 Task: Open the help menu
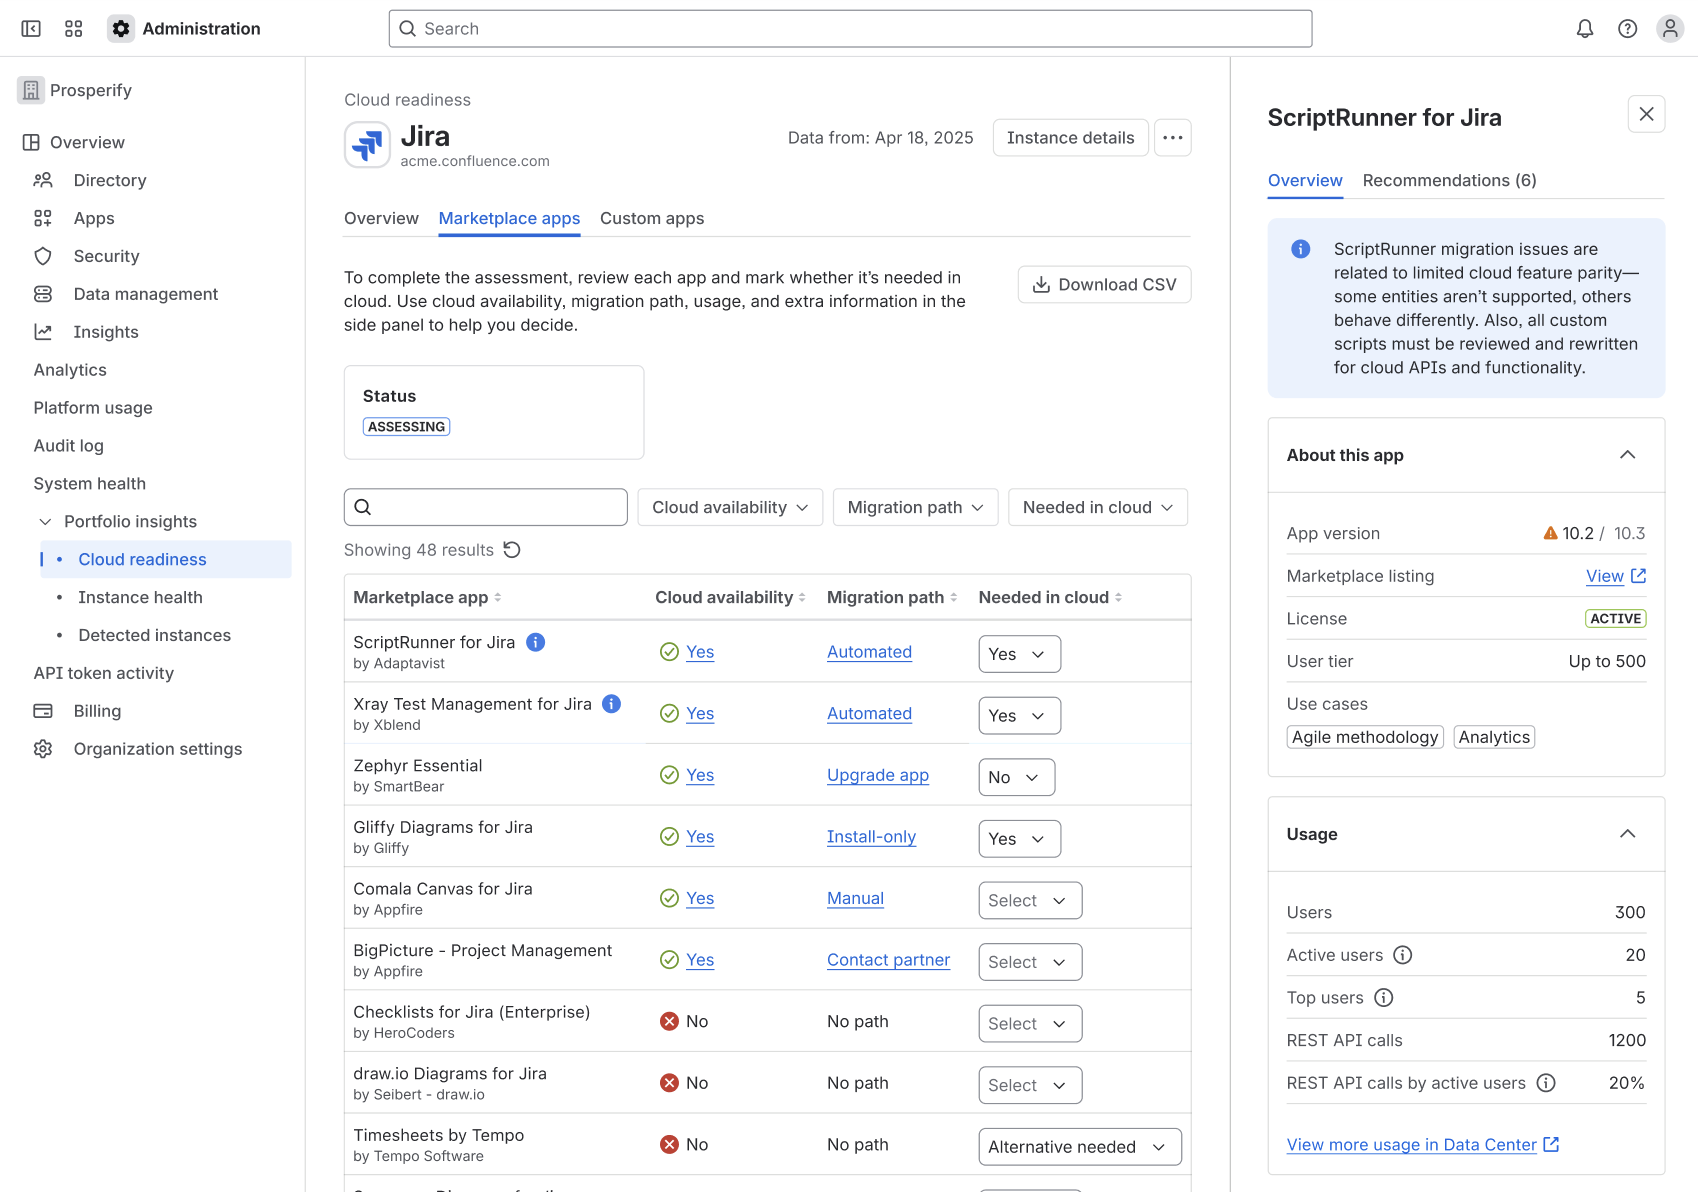[x=1626, y=28]
